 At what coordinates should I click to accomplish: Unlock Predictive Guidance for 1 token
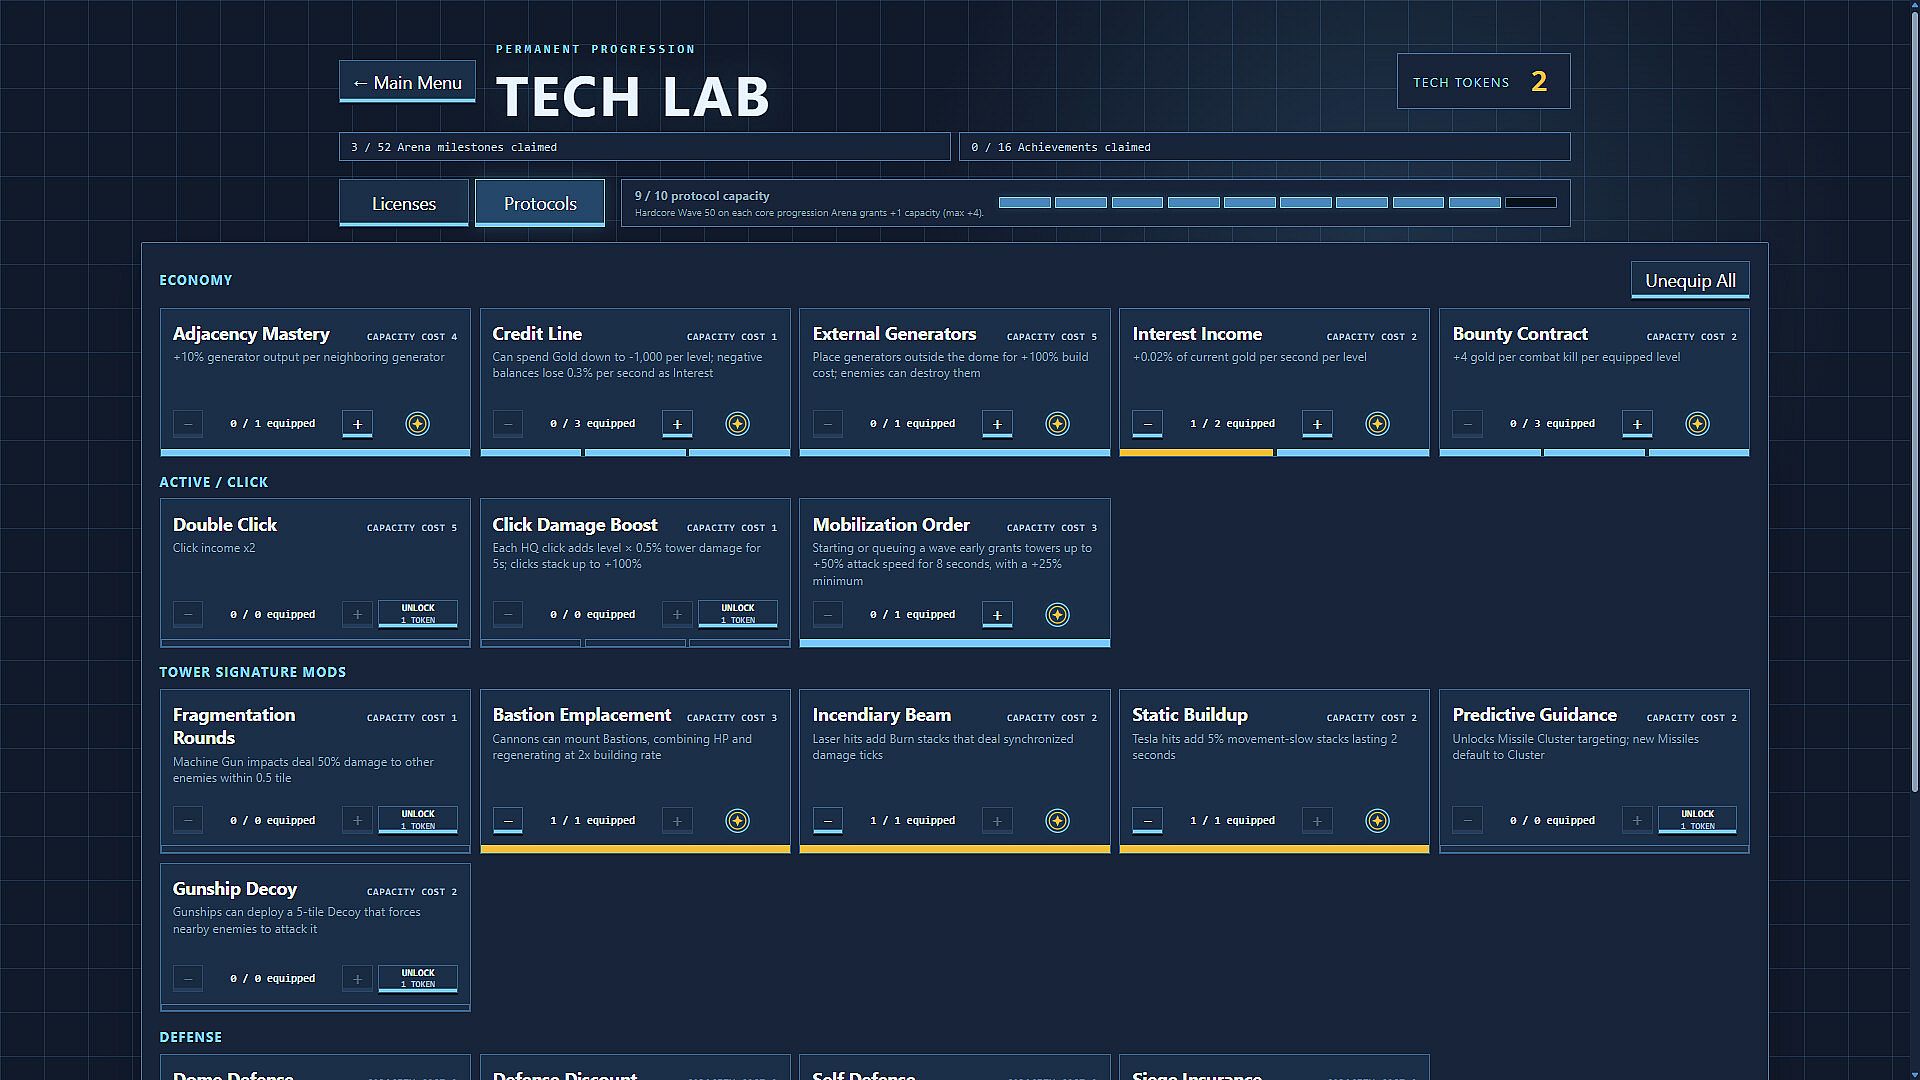click(x=1698, y=820)
